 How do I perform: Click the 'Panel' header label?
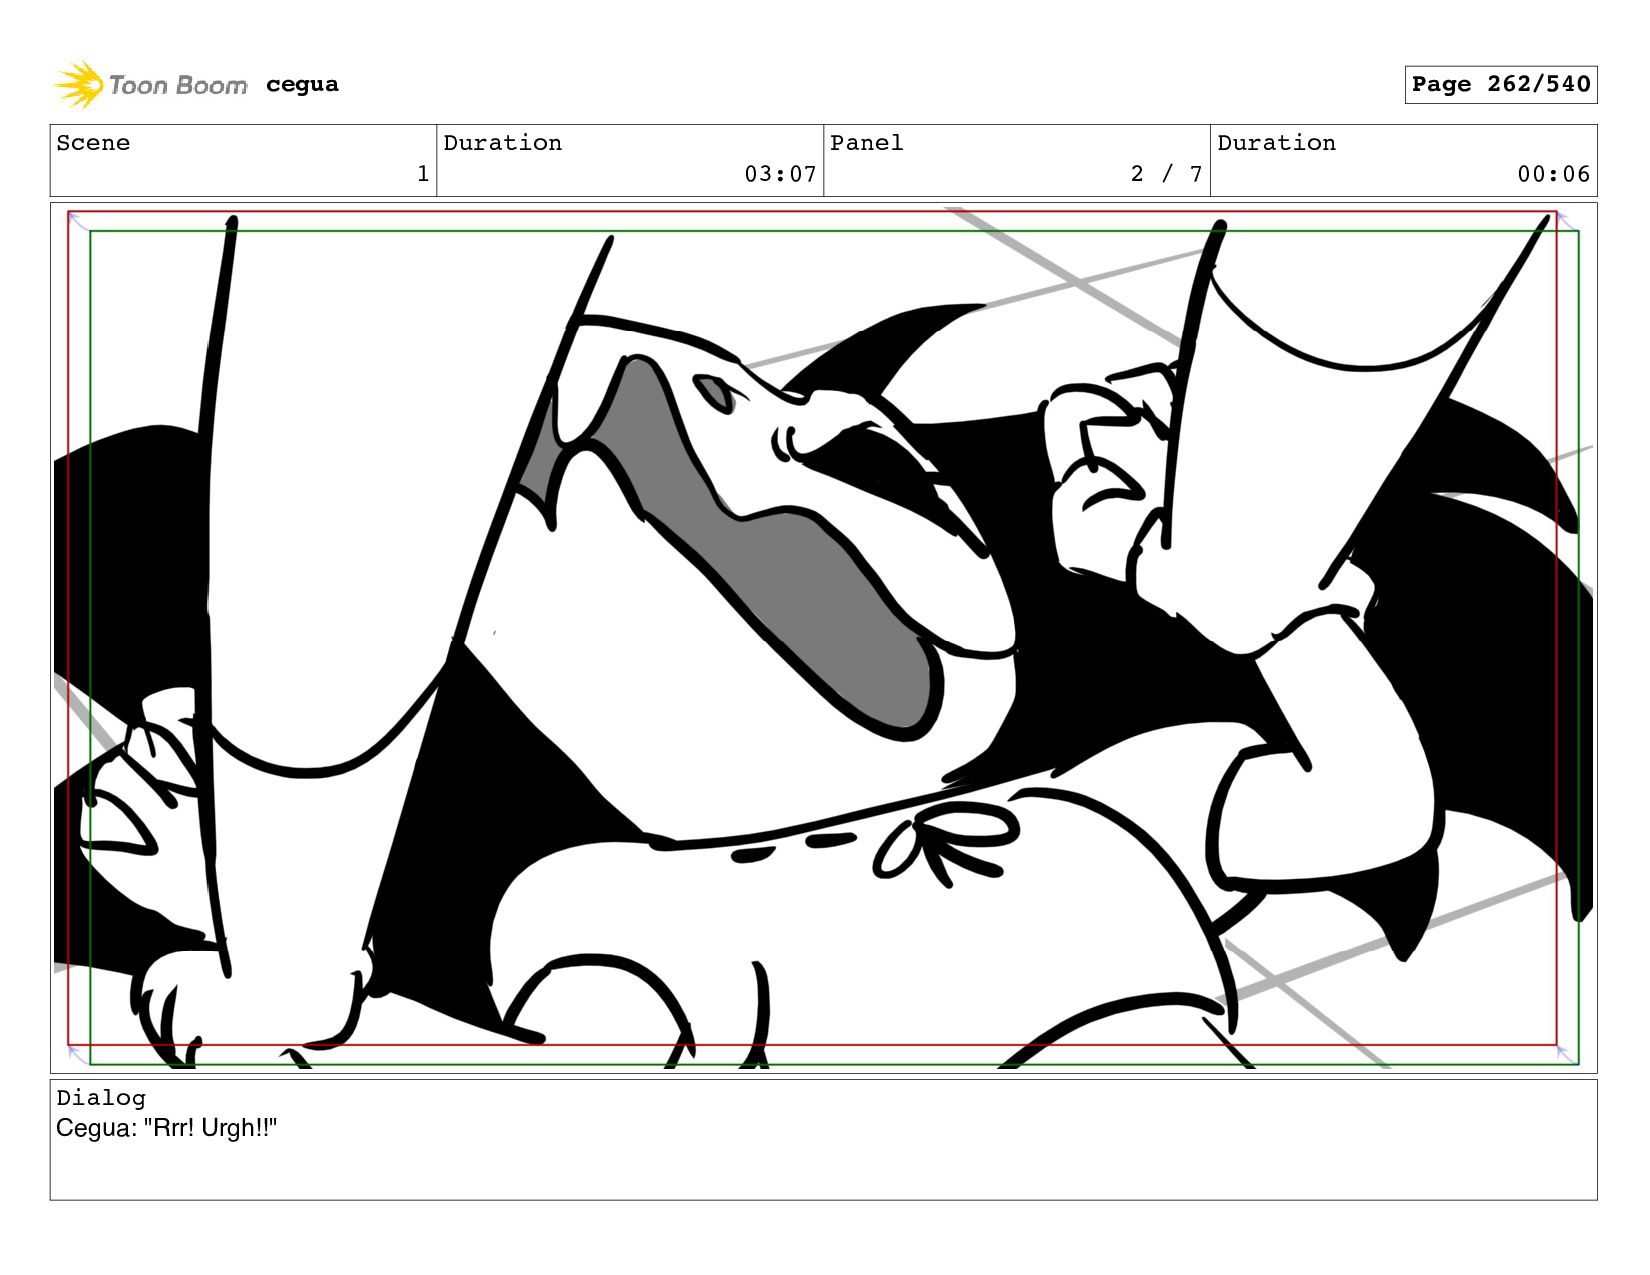867,143
